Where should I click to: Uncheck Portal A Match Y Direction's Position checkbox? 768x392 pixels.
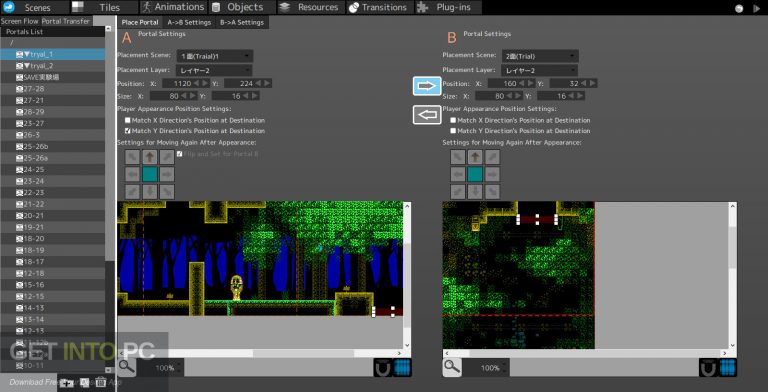[128, 131]
